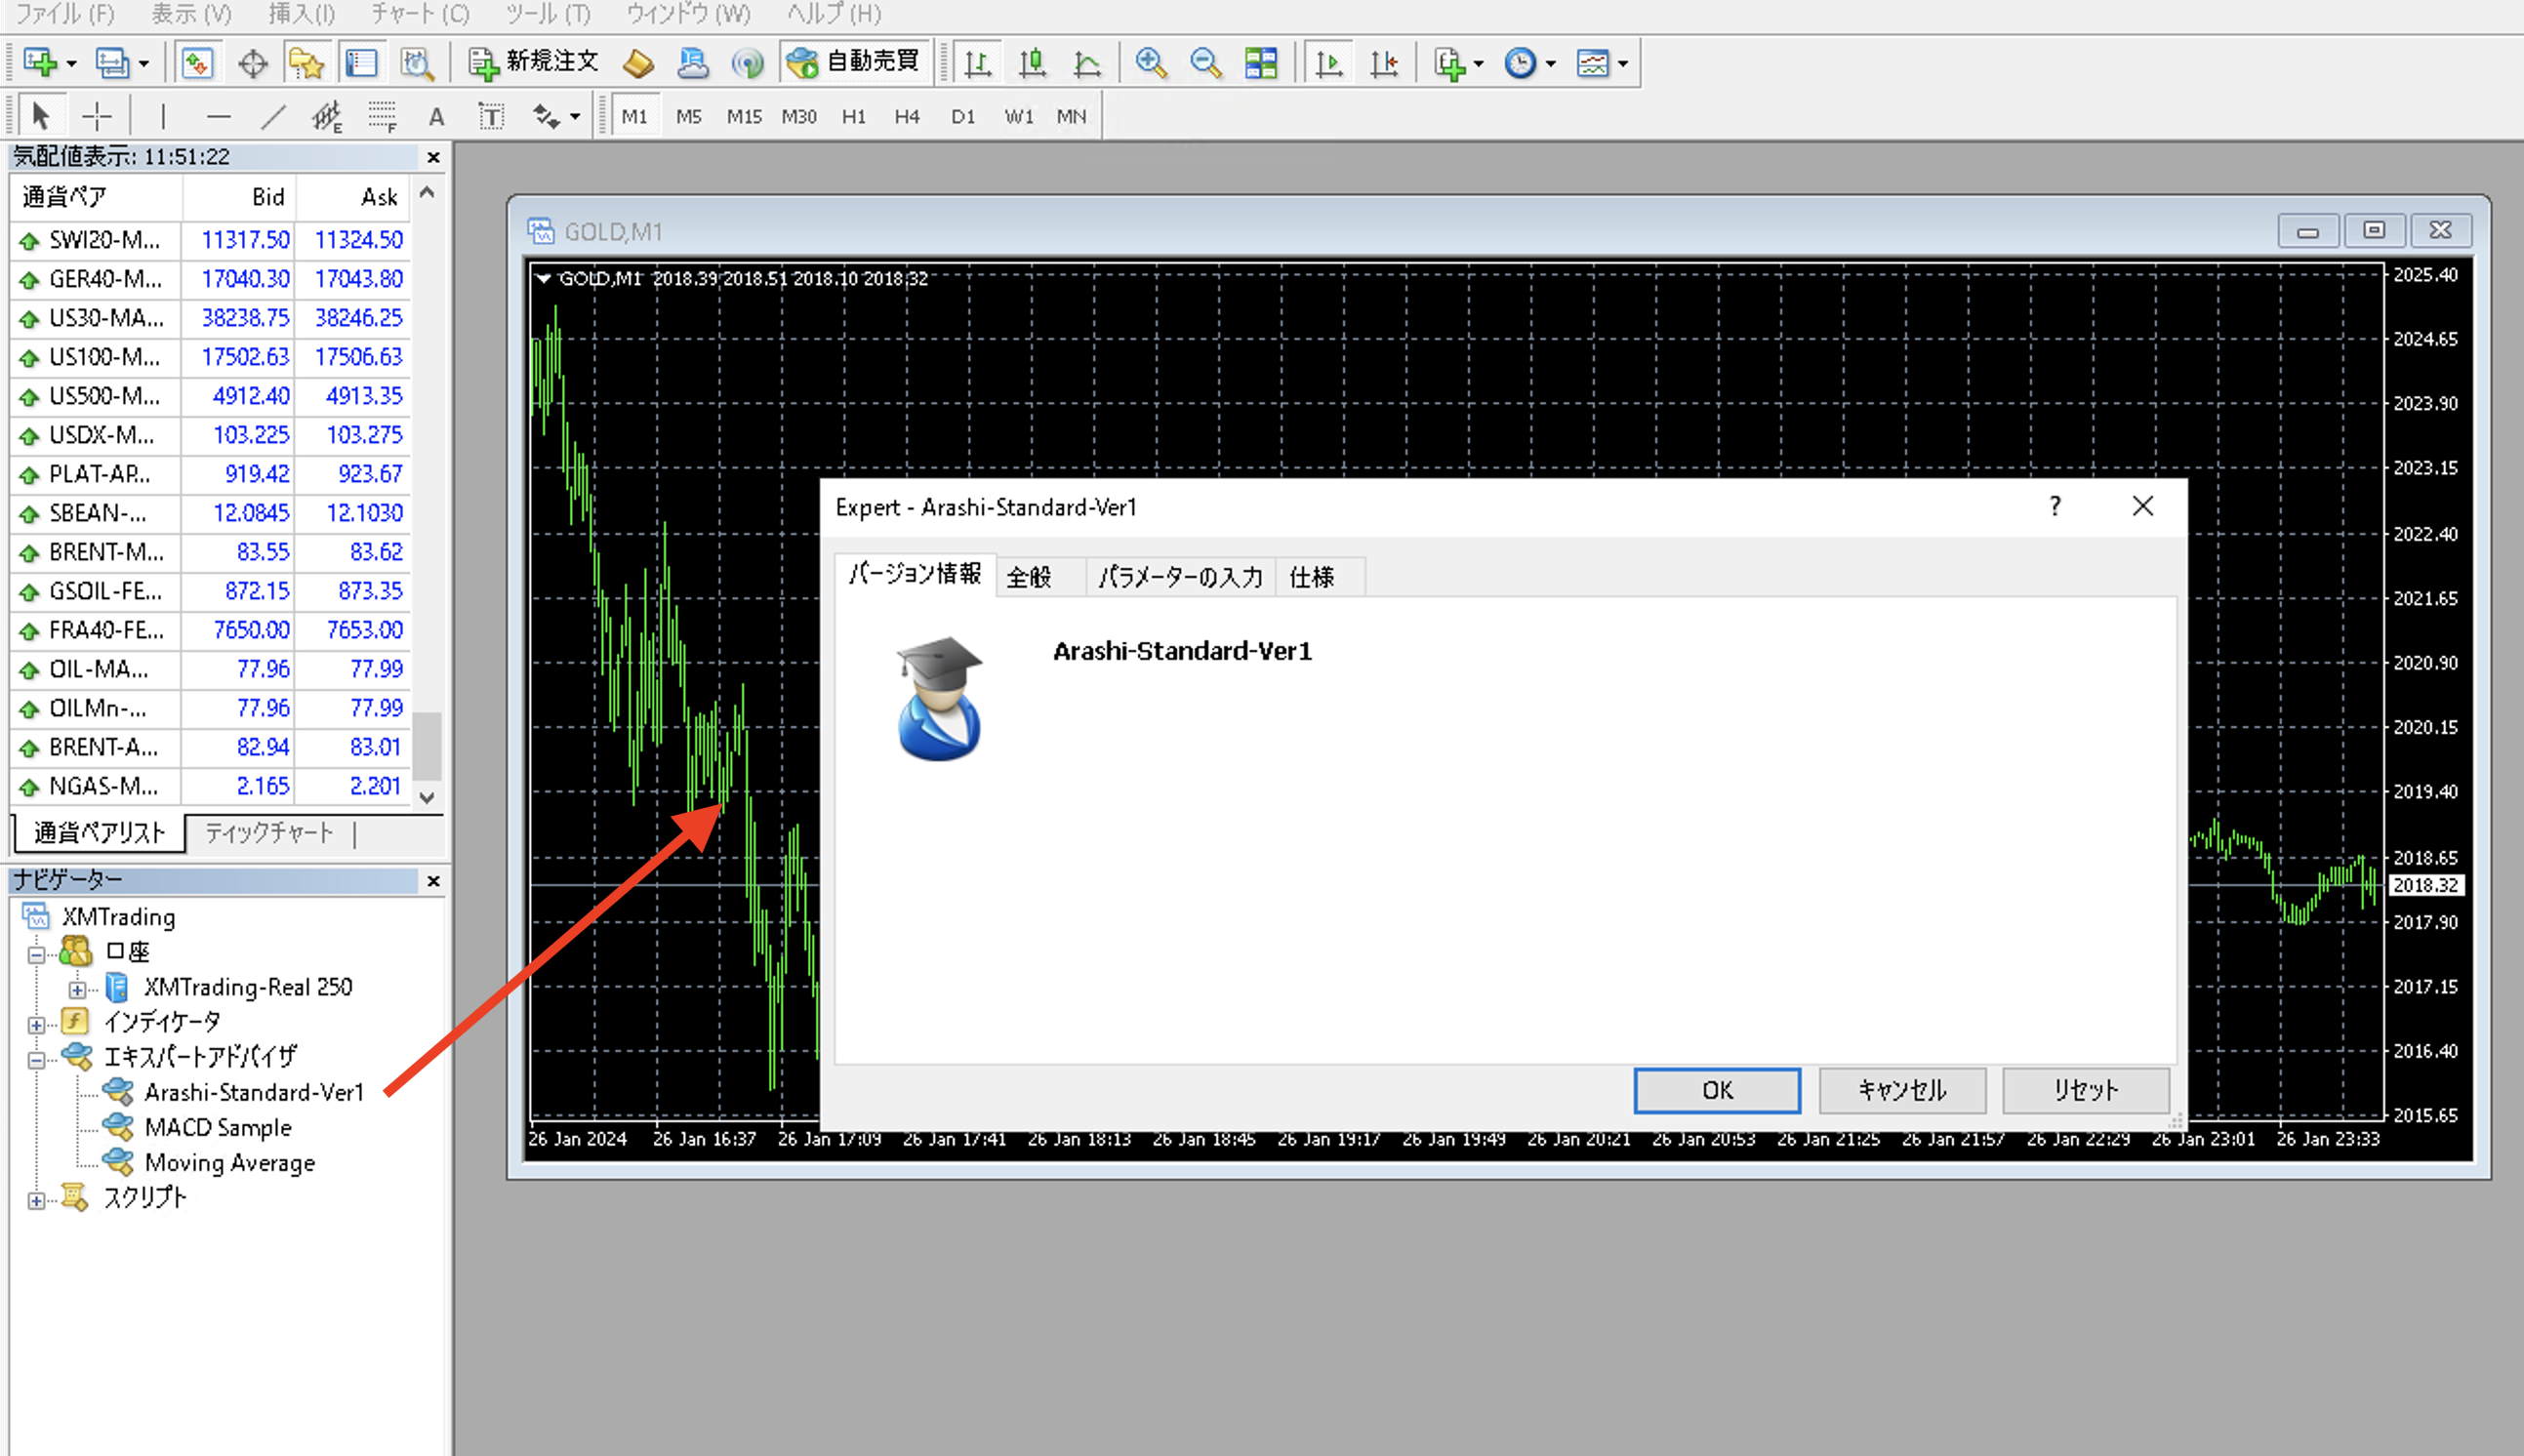This screenshot has width=2524, height=1456.
Task: Open the ツール (T) menu
Action: tap(547, 14)
